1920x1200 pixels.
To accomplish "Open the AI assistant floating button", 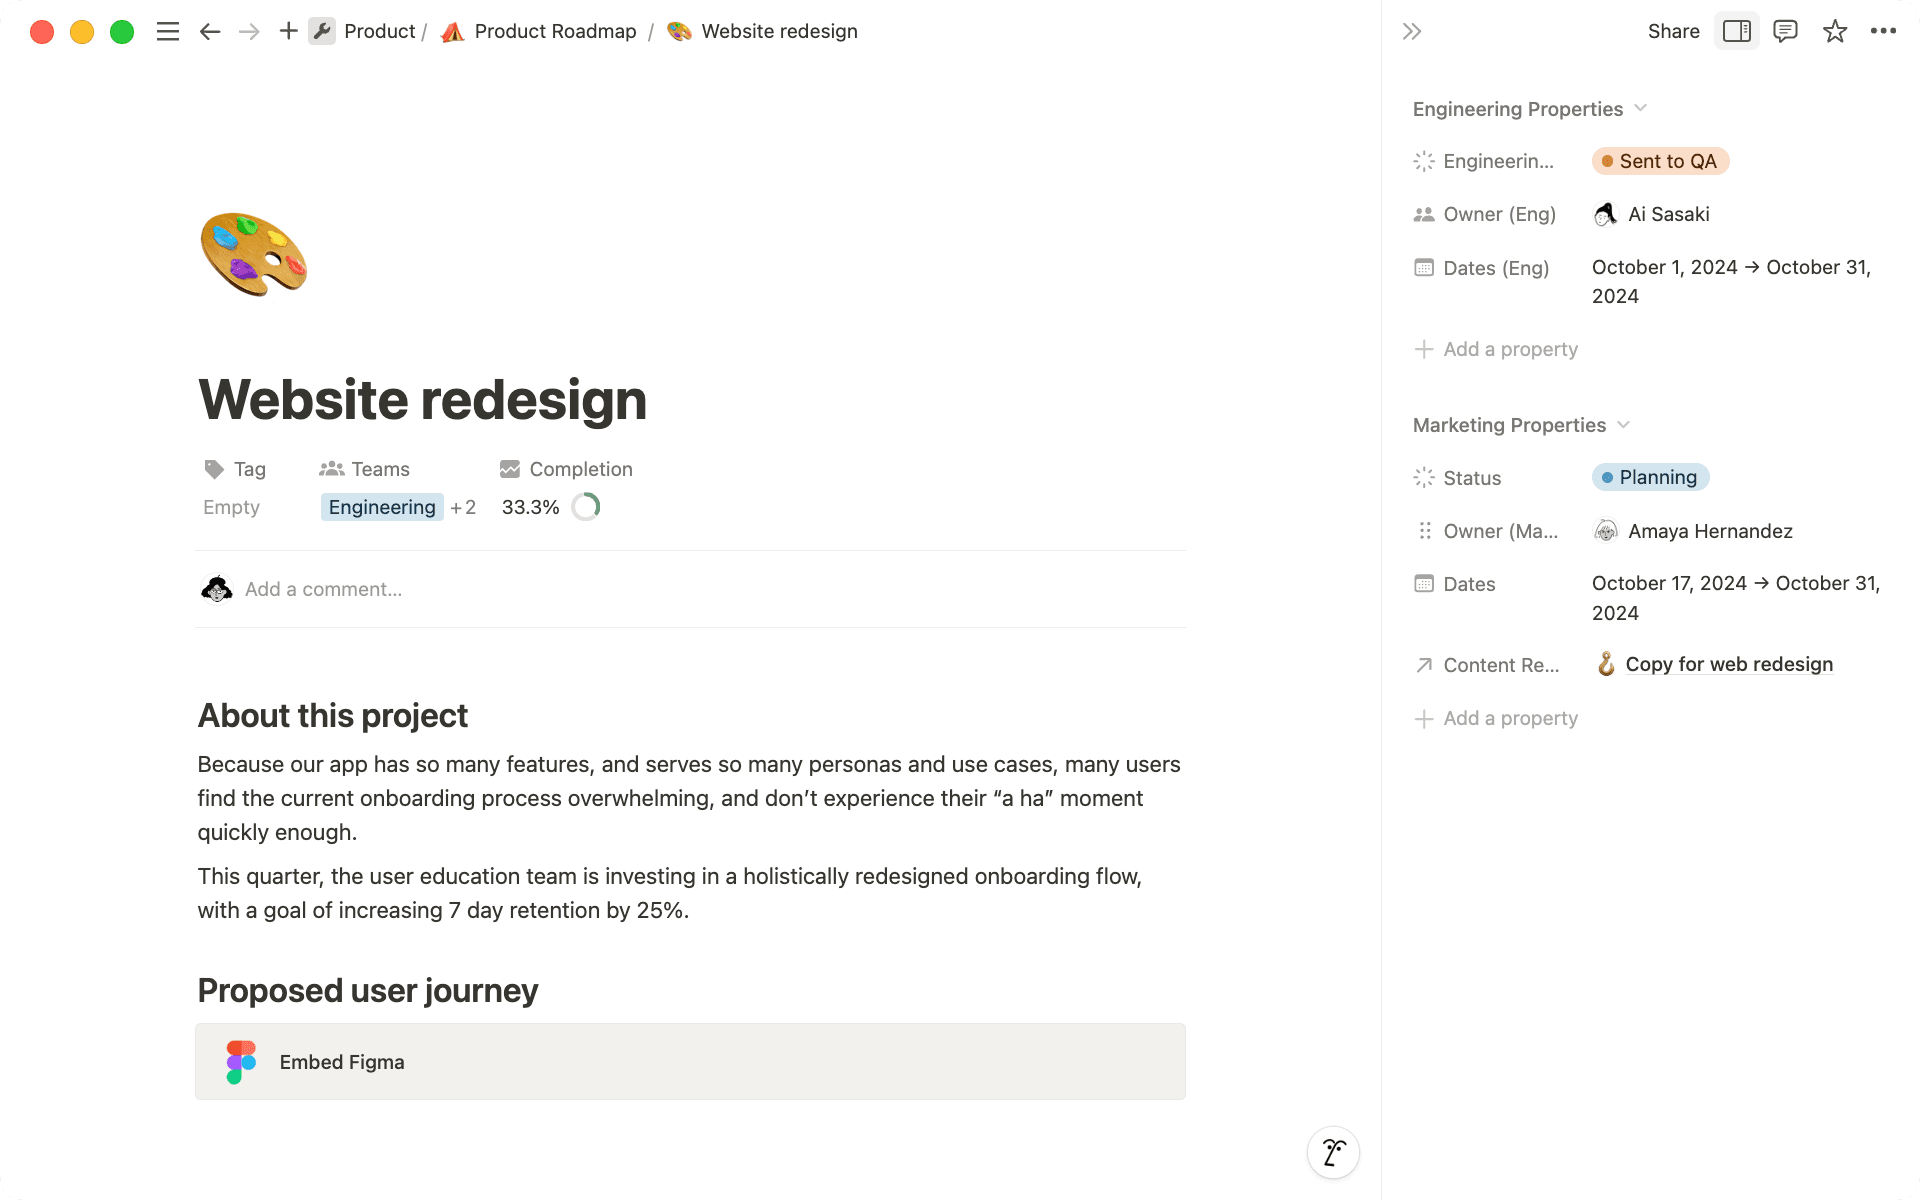I will click(1333, 1152).
